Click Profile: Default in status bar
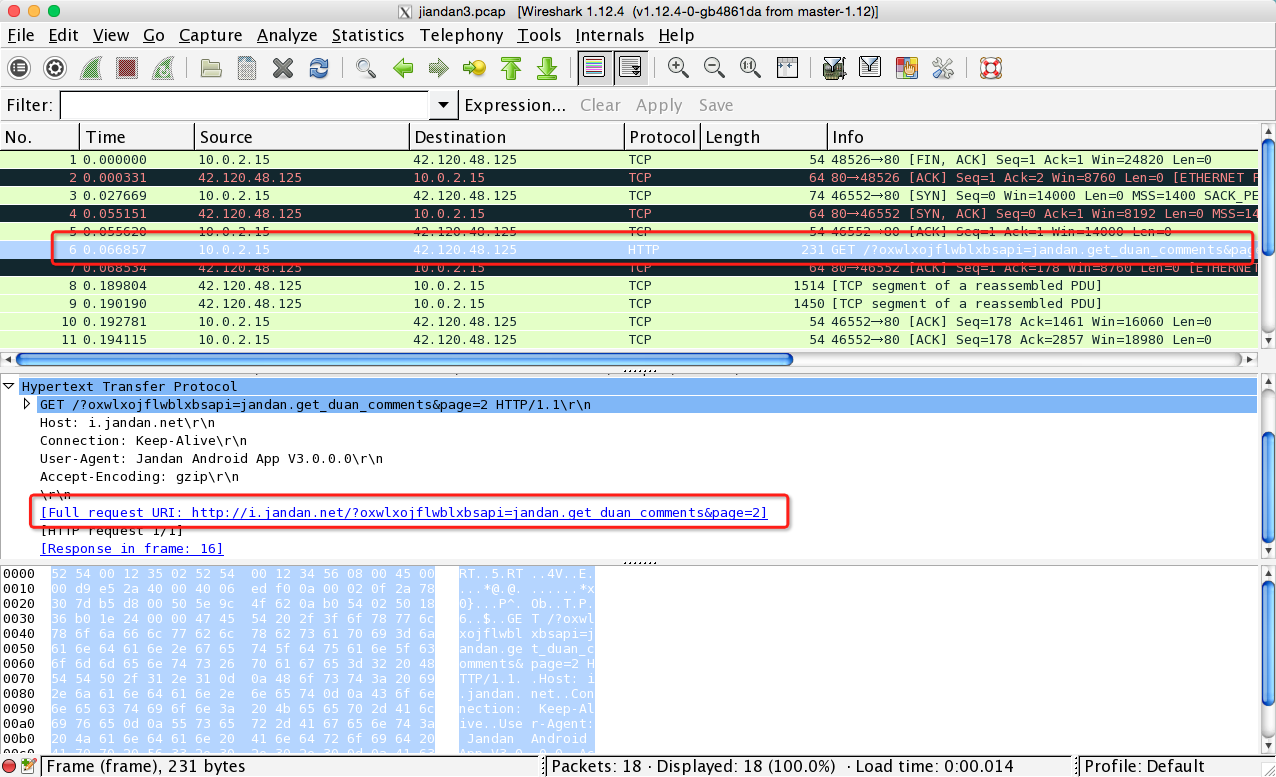This screenshot has width=1276, height=777. pos(1146,766)
